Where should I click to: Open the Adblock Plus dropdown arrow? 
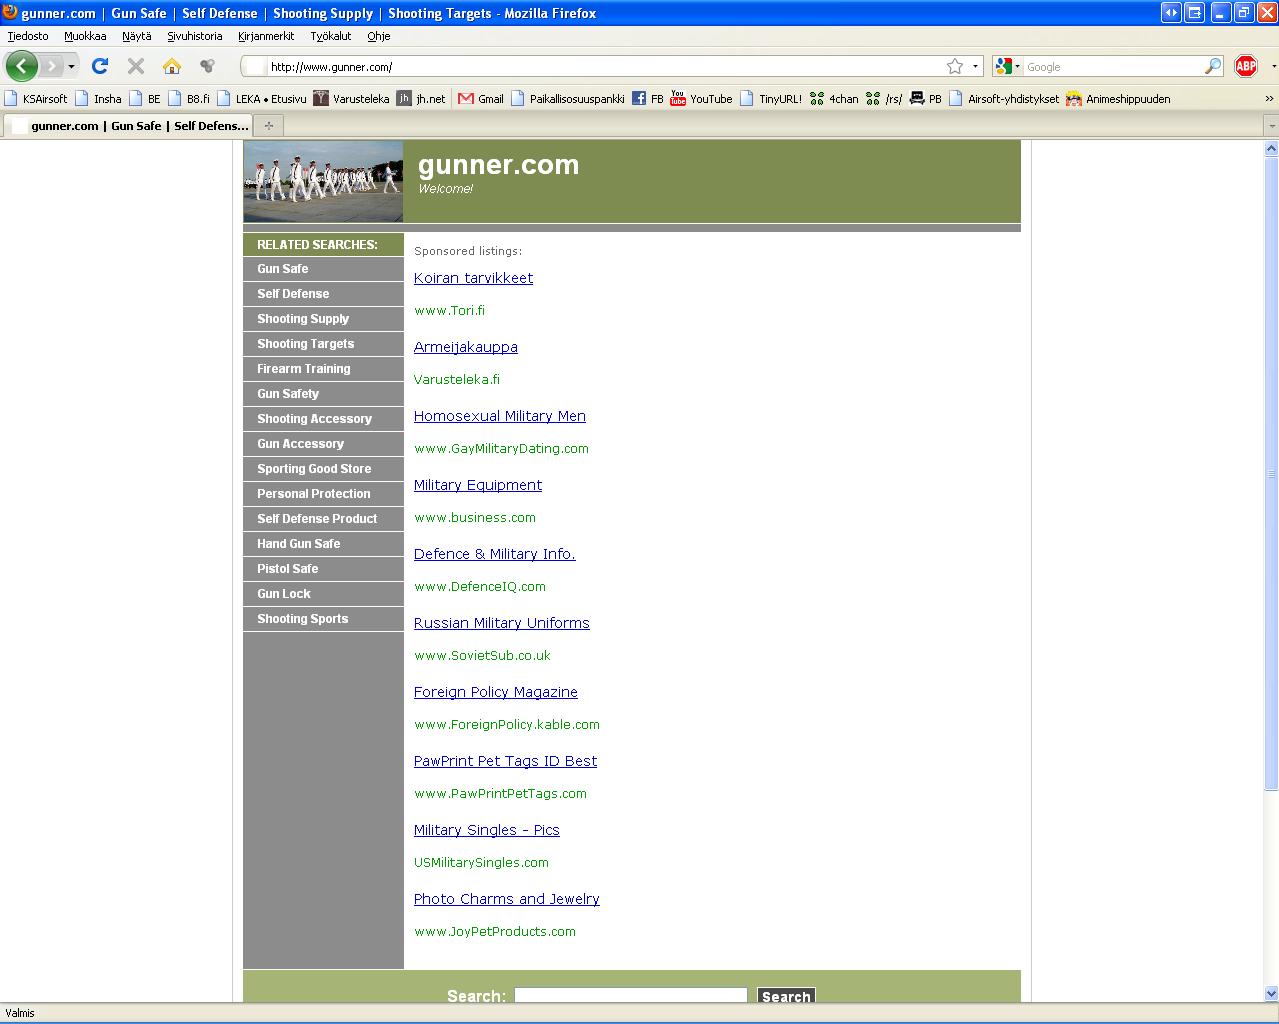pyautogui.click(x=1273, y=67)
